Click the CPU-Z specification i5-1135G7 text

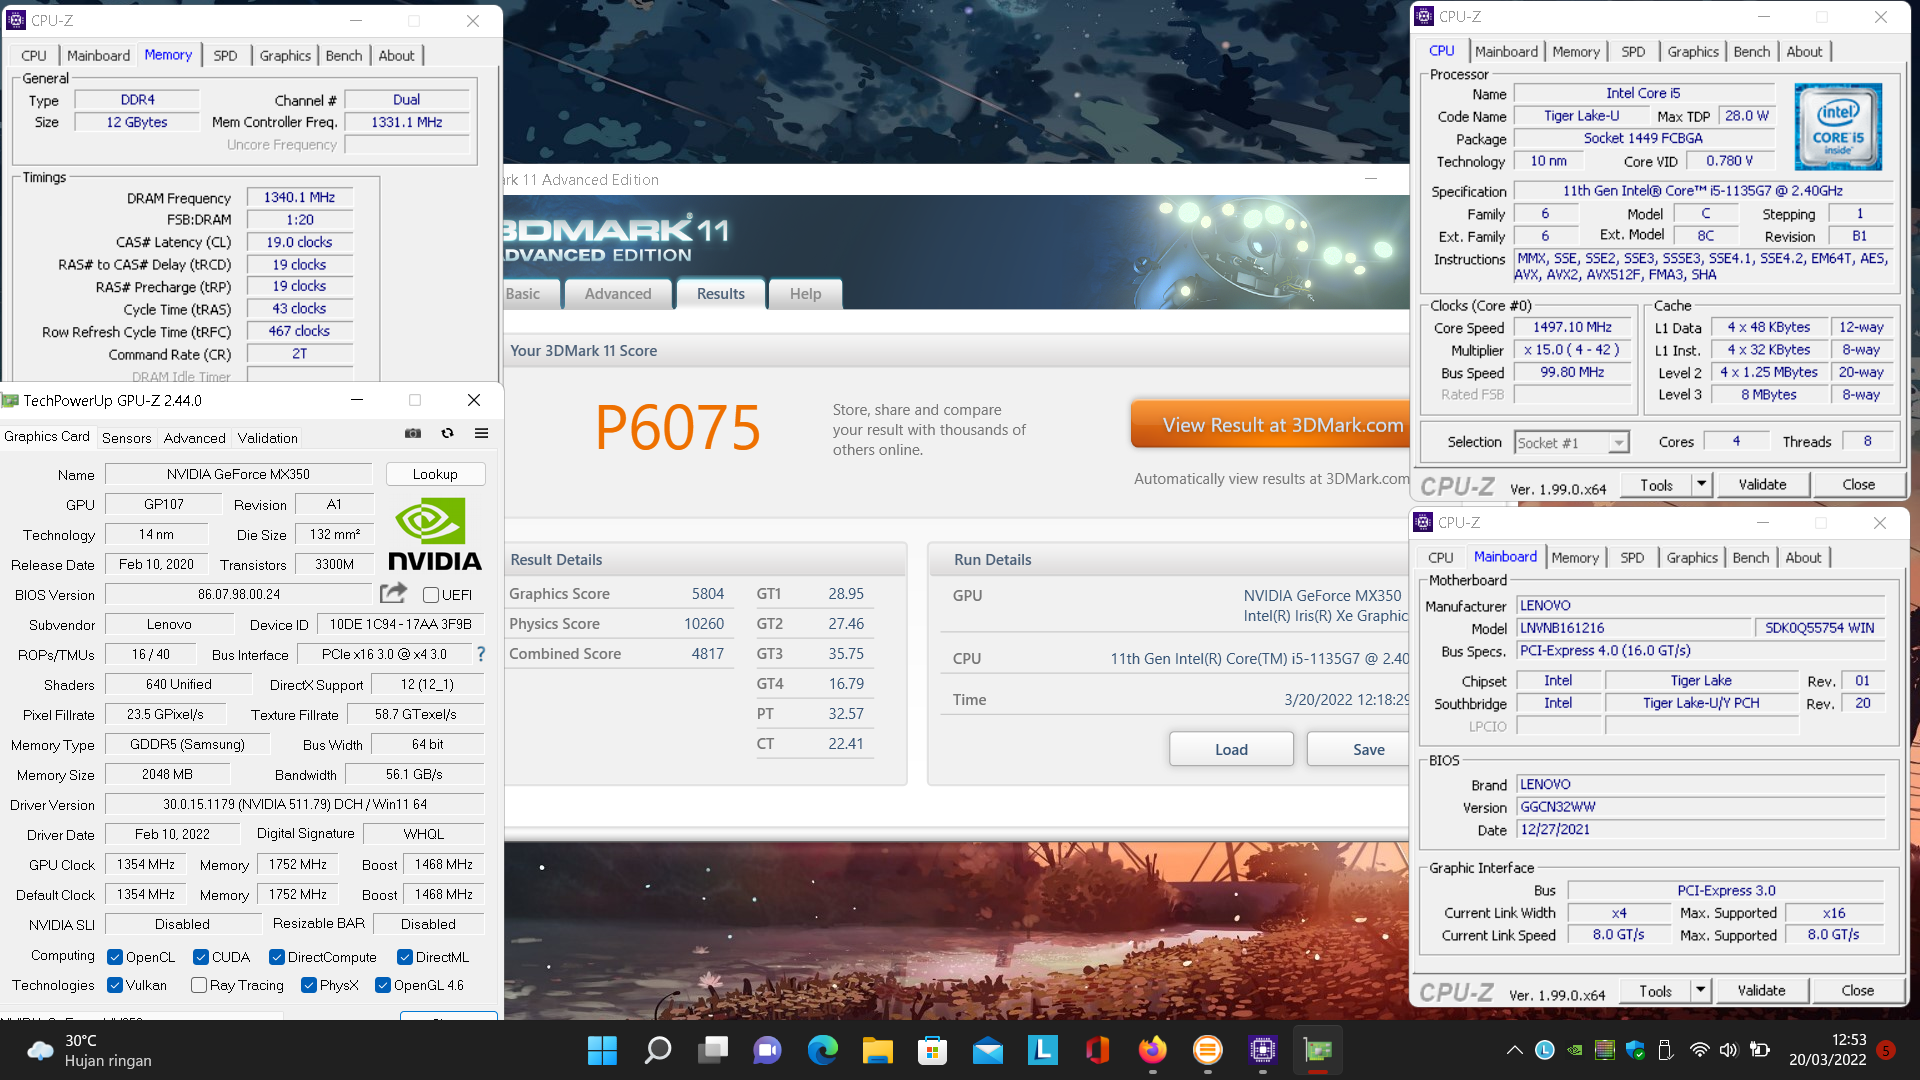tap(1702, 191)
